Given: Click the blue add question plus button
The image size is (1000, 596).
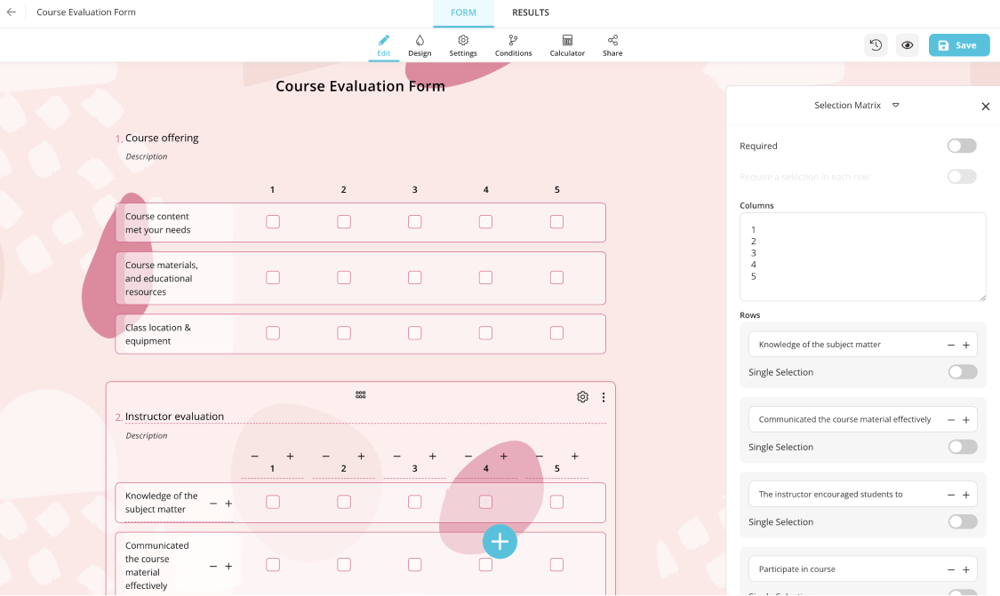Looking at the screenshot, I should tap(500, 541).
